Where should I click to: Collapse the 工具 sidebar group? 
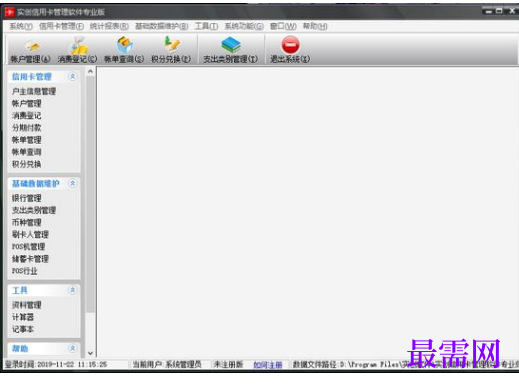point(72,290)
